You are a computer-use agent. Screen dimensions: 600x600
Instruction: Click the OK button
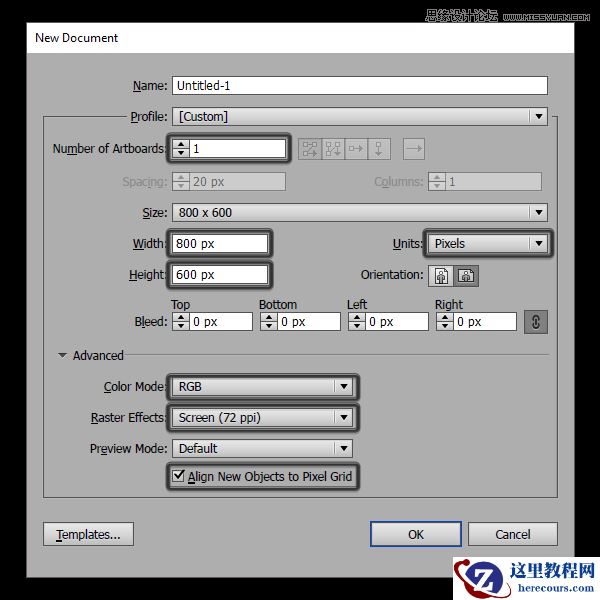(416, 534)
